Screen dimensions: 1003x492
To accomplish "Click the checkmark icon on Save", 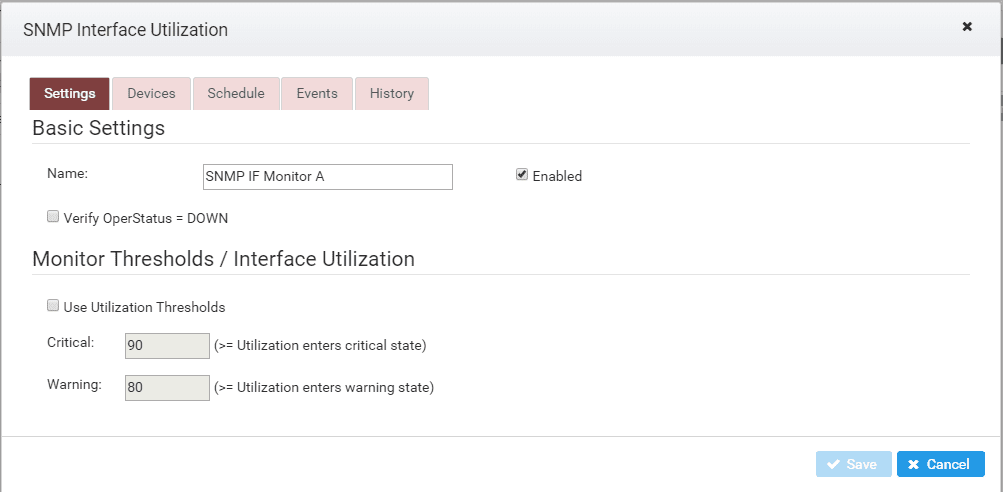I will click(833, 464).
